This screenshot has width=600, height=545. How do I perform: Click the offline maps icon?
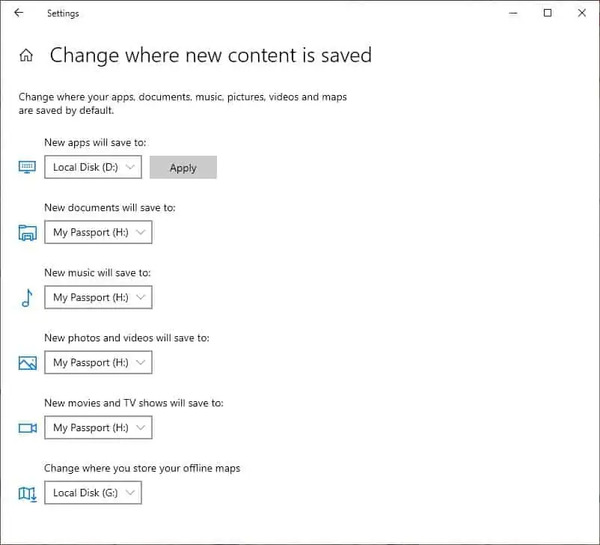(28, 494)
